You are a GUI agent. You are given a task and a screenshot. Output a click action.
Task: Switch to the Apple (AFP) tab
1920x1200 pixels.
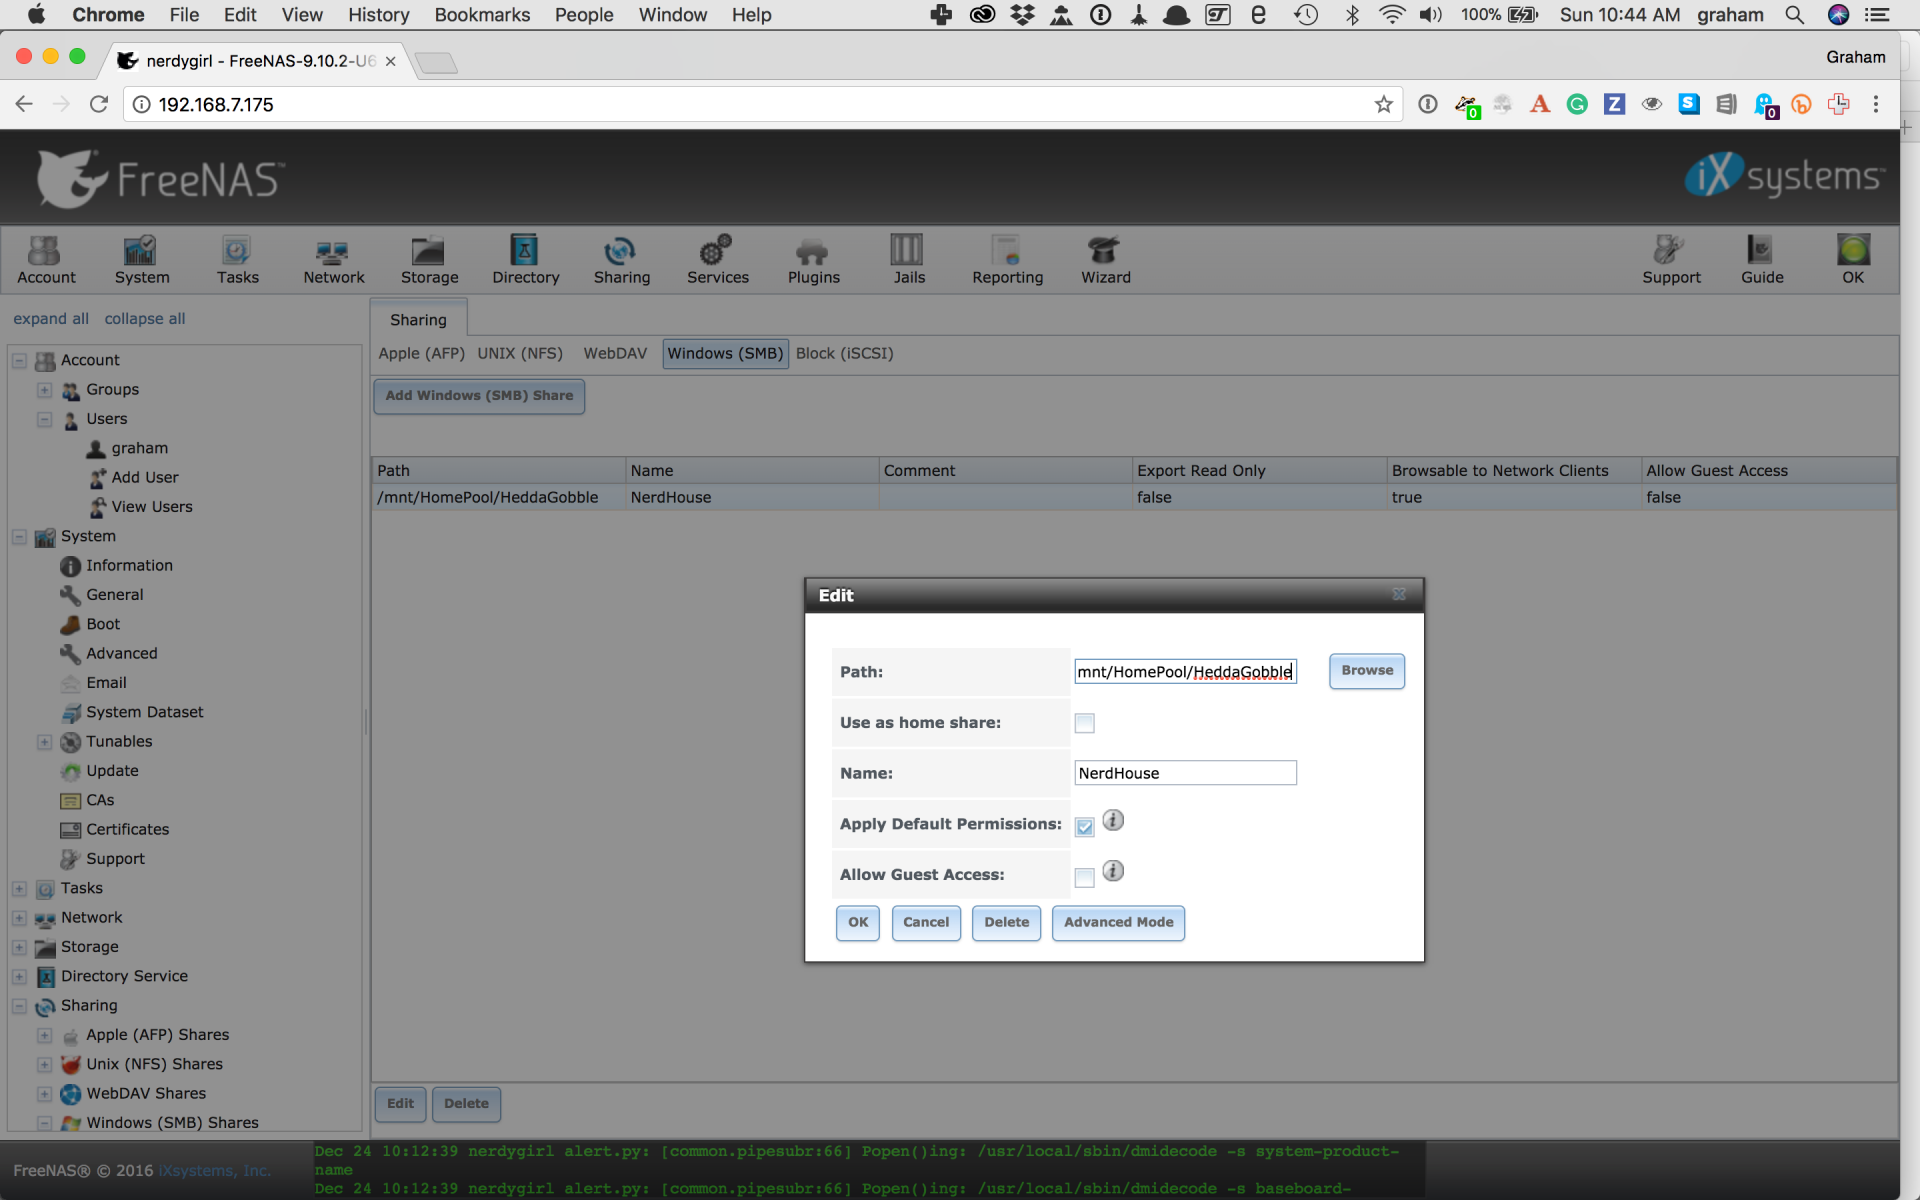[x=421, y=353]
